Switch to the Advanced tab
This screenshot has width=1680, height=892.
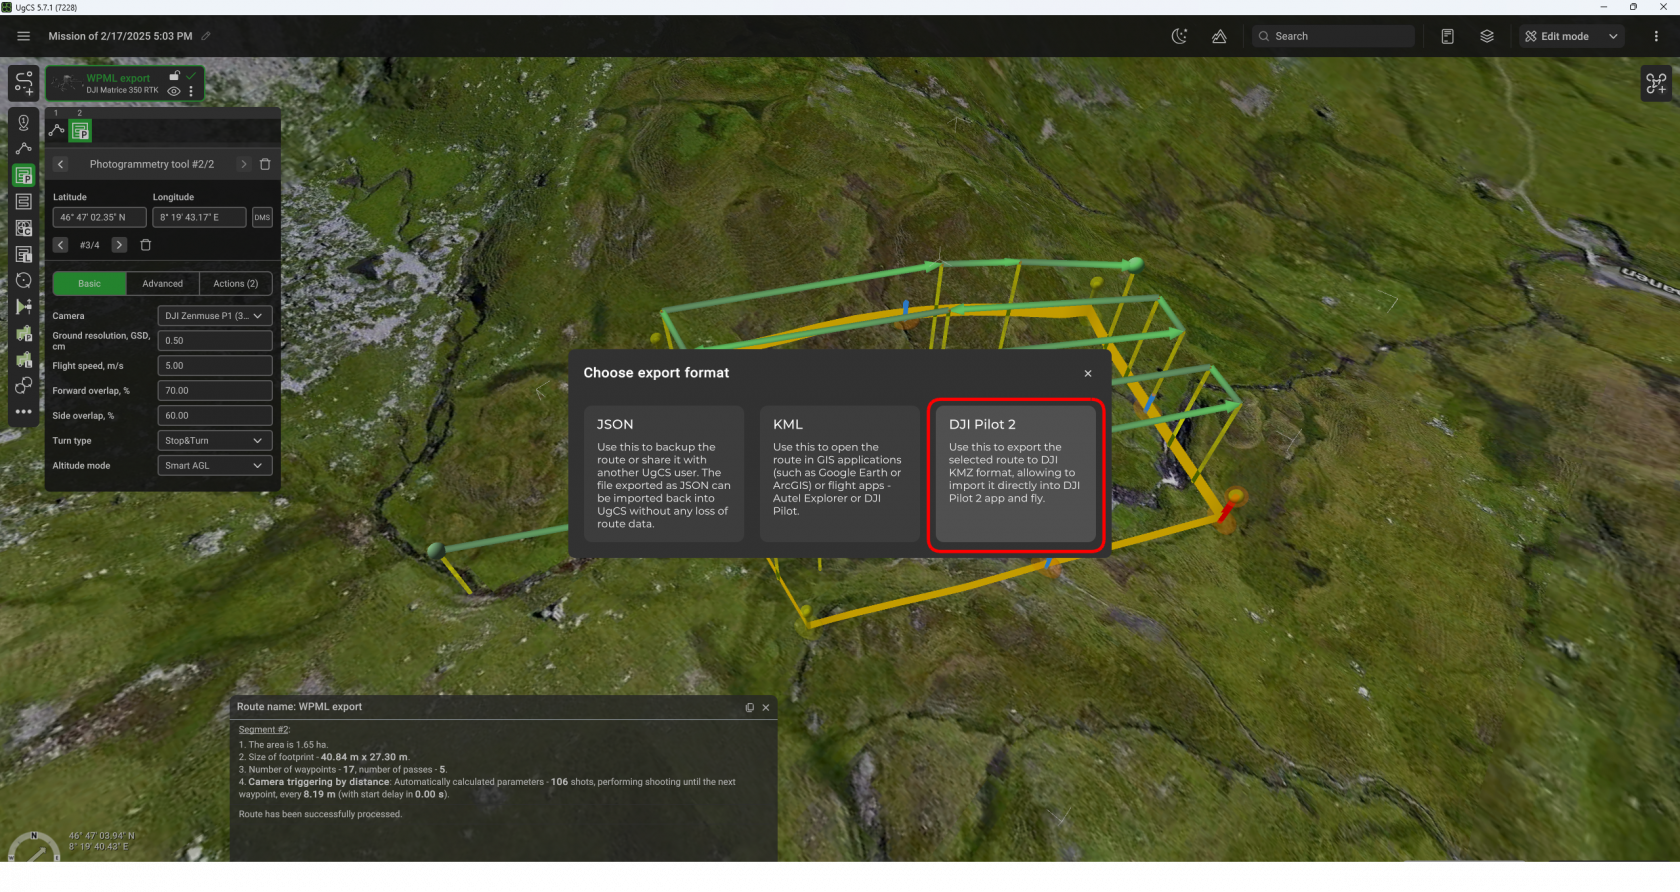click(162, 284)
